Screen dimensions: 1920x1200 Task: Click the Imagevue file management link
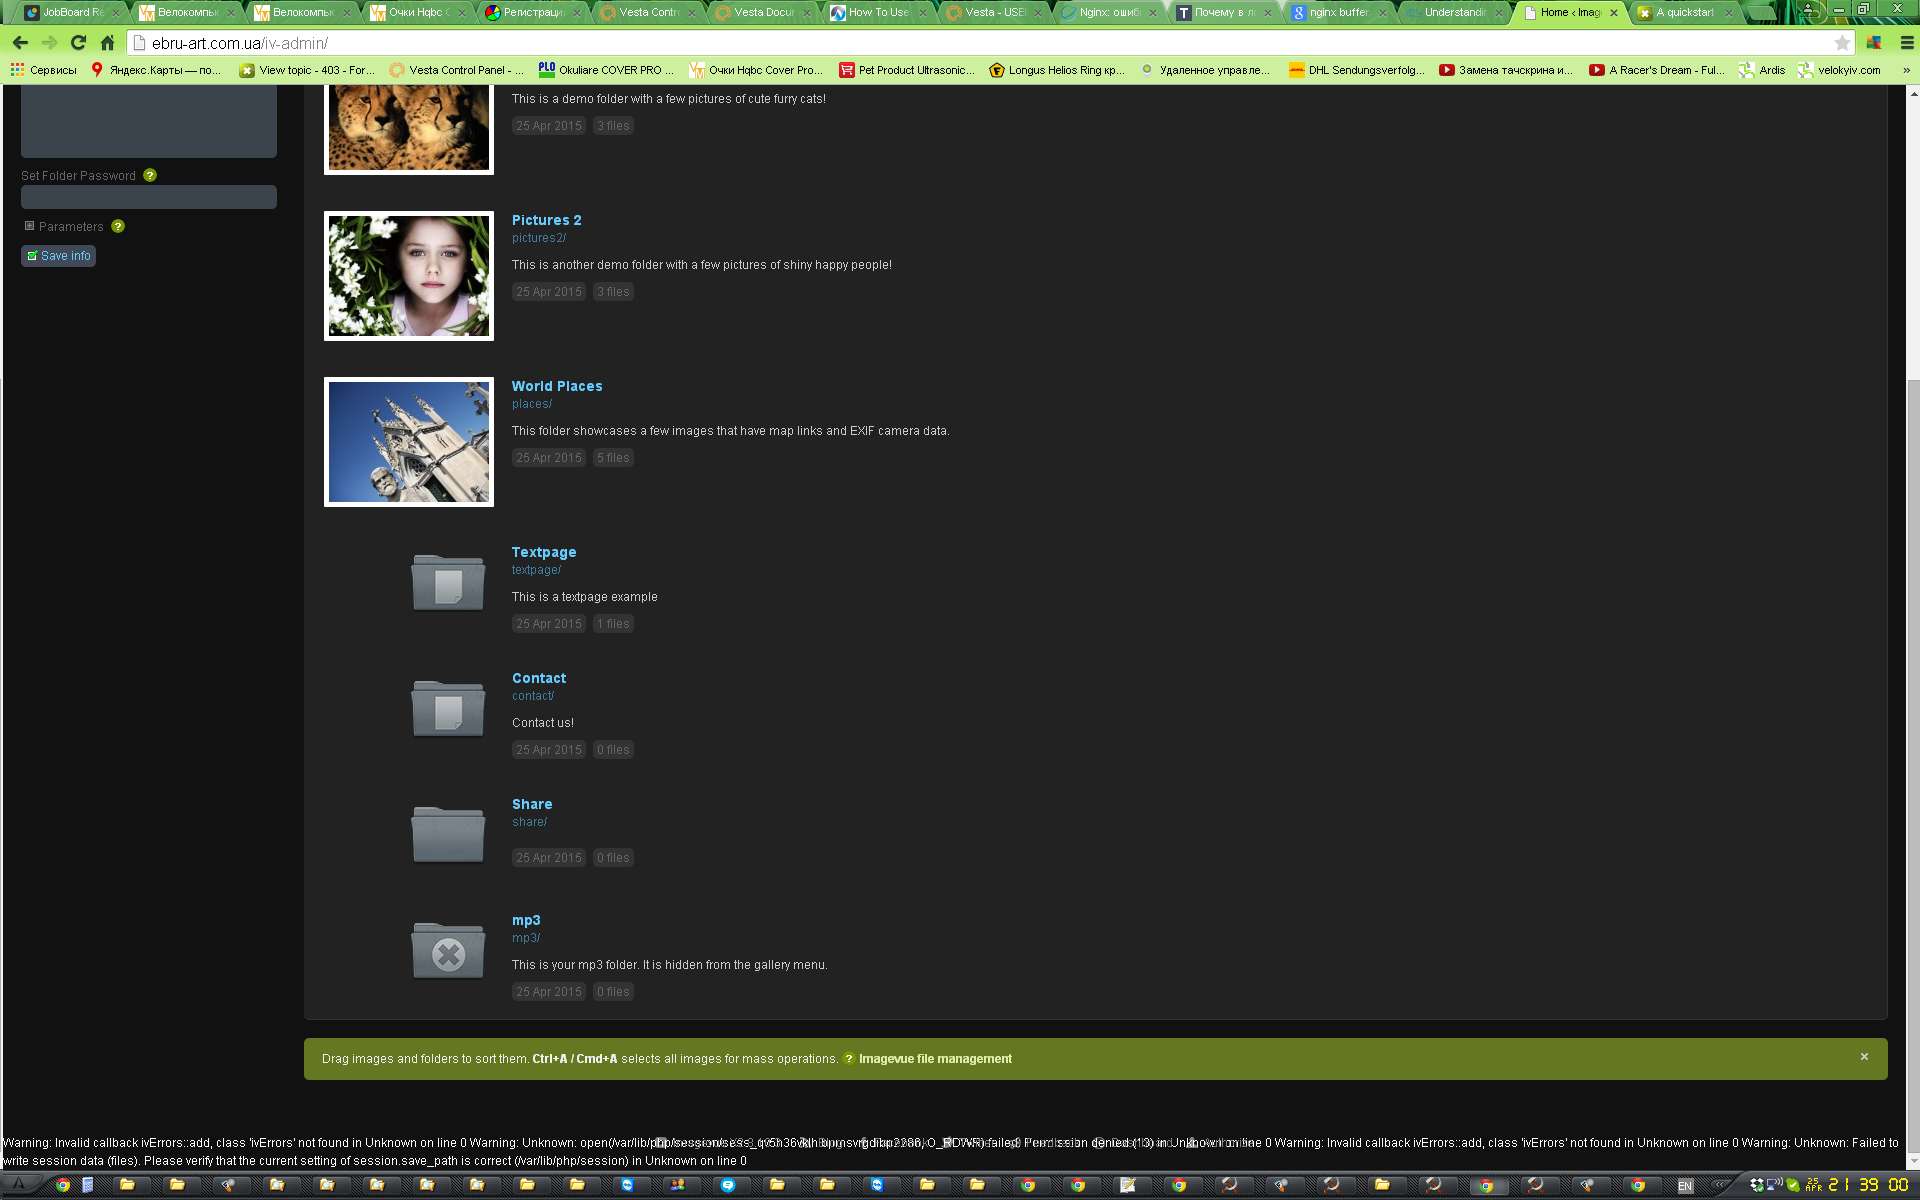point(935,1059)
